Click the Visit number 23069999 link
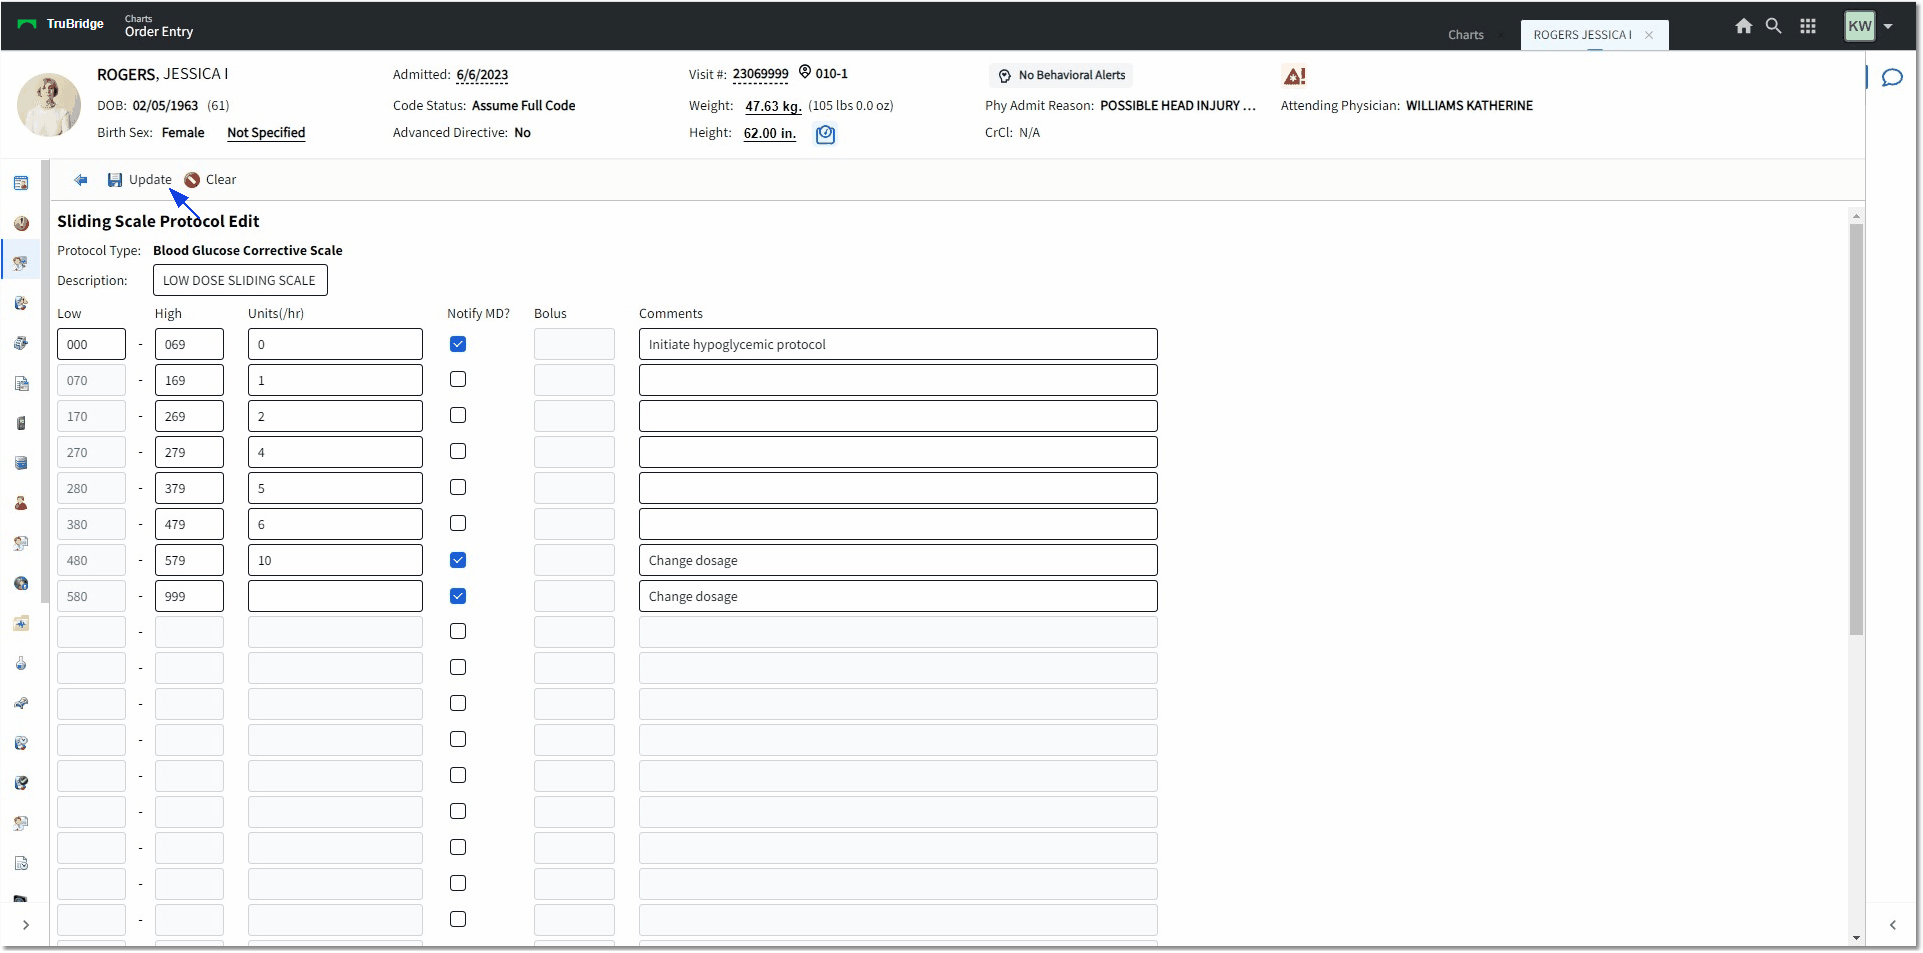Viewport: 1923px width, 953px height. pyautogui.click(x=760, y=74)
